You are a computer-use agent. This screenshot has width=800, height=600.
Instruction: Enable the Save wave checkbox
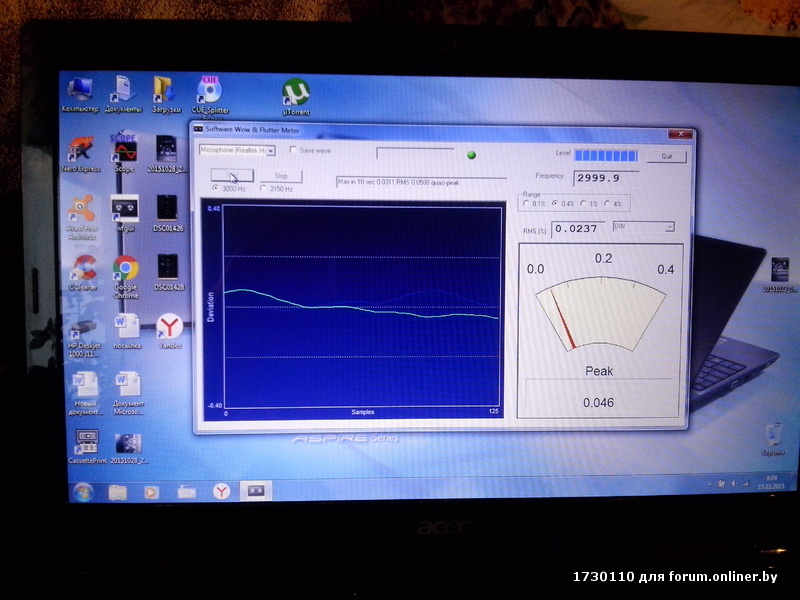293,150
